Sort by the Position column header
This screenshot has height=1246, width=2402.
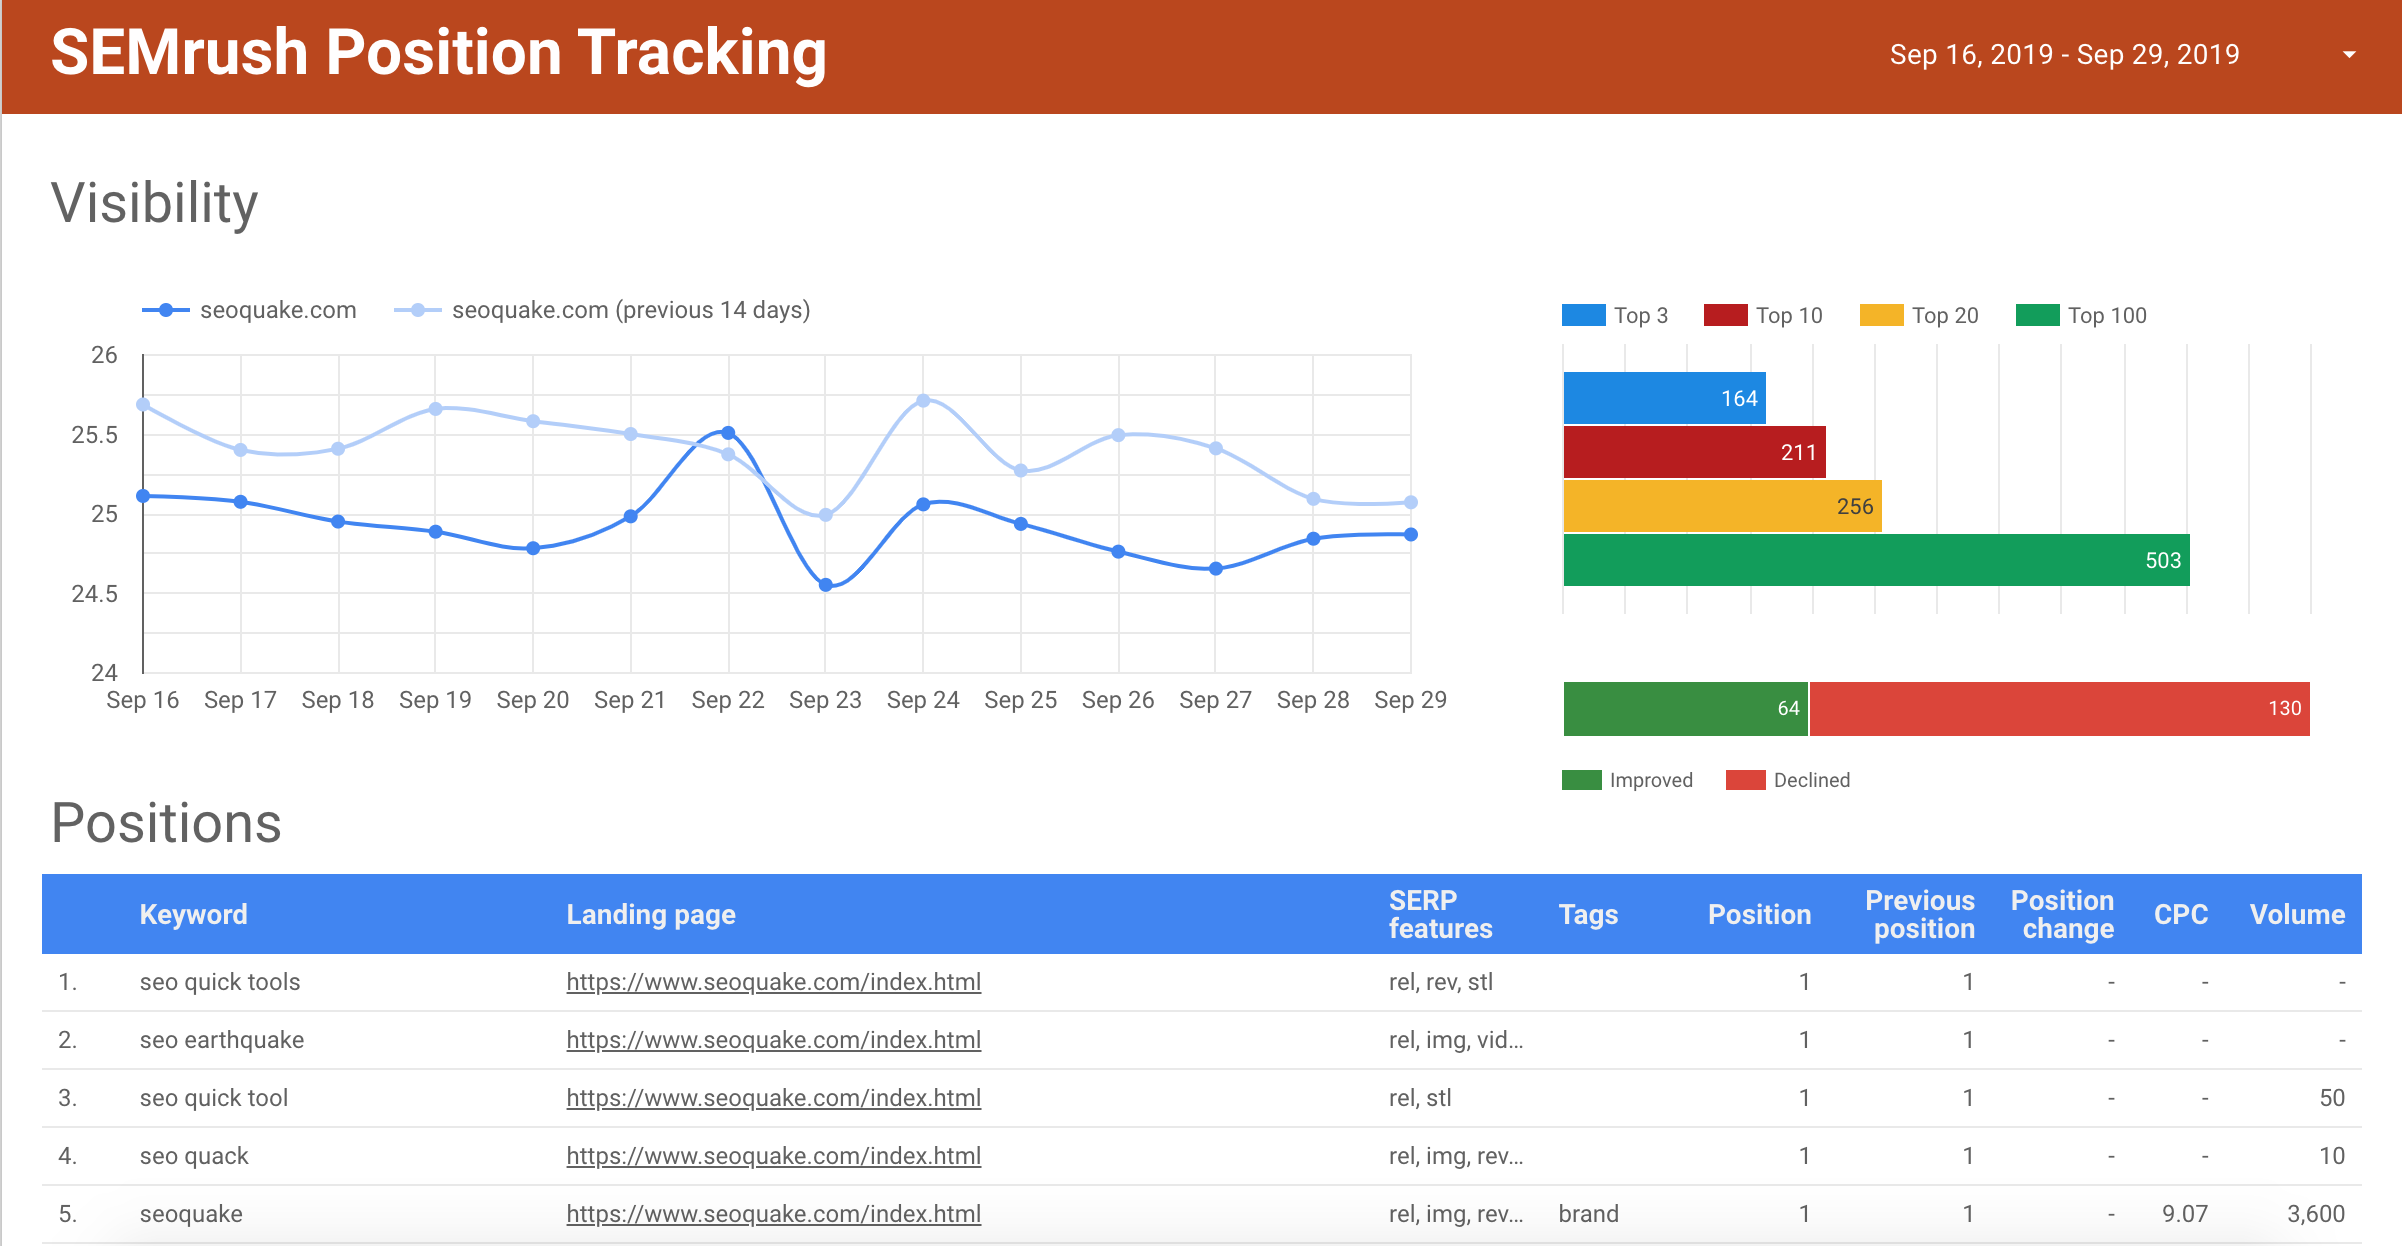pos(1759,914)
